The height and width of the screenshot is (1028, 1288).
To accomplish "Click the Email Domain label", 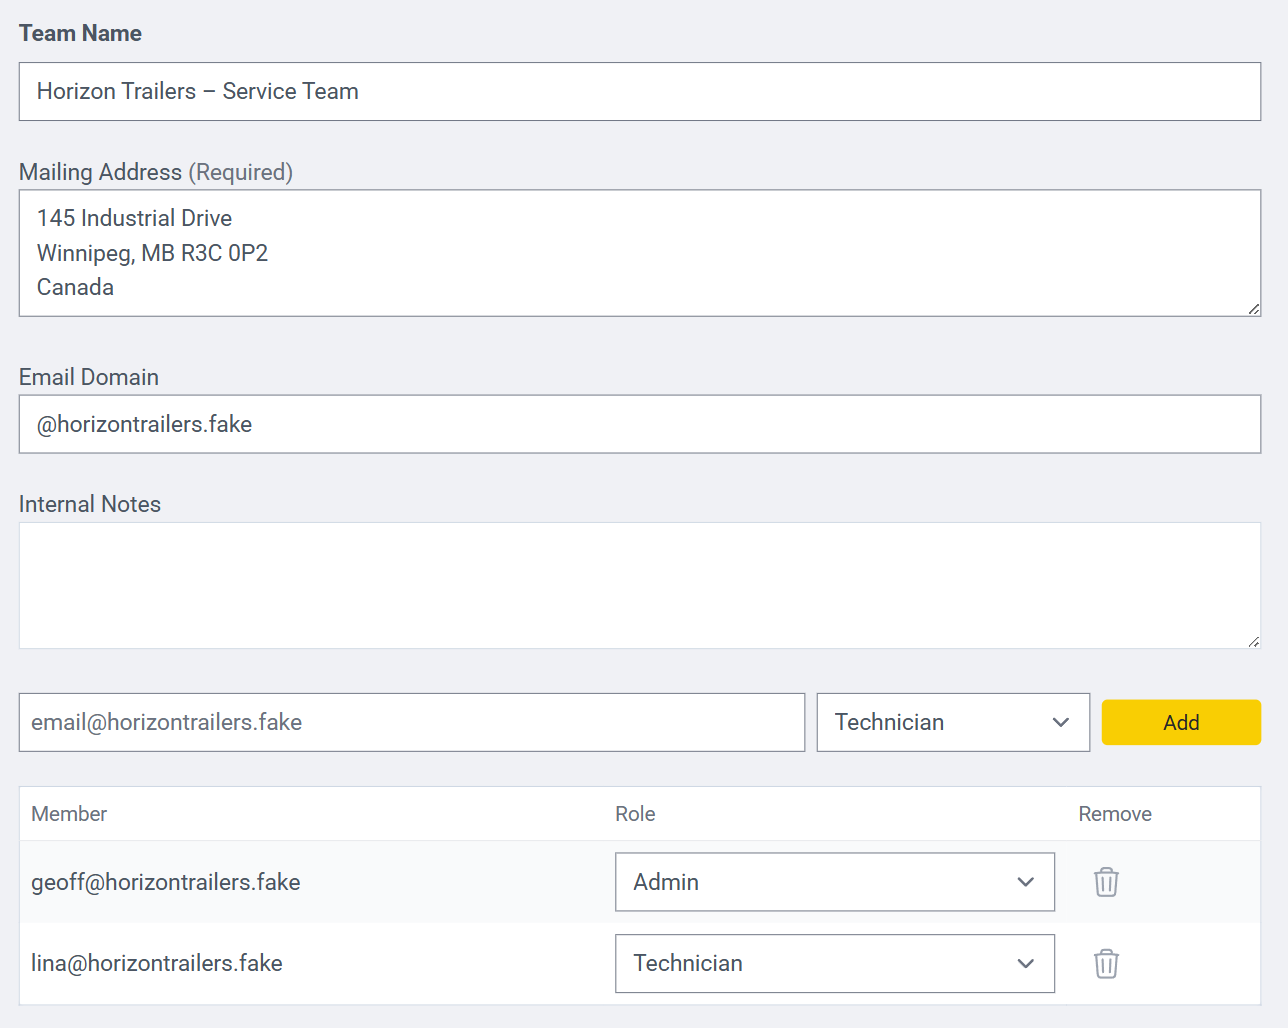I will (89, 377).
